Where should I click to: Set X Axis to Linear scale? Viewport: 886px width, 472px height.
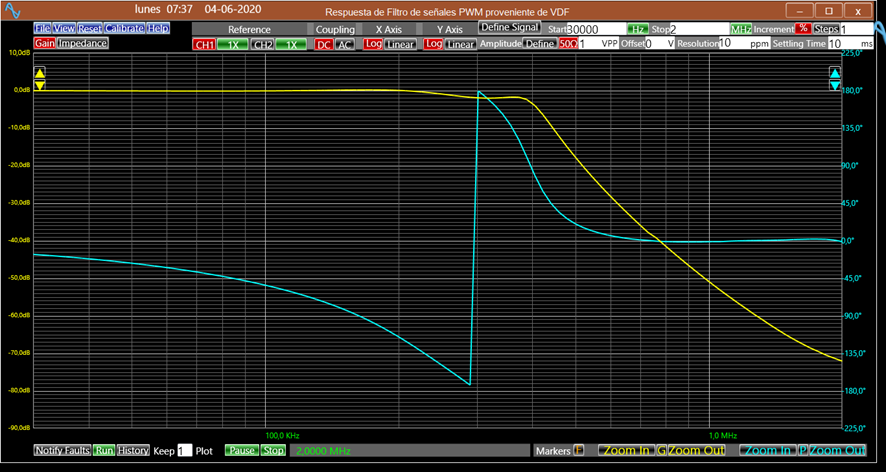pyautogui.click(x=401, y=44)
